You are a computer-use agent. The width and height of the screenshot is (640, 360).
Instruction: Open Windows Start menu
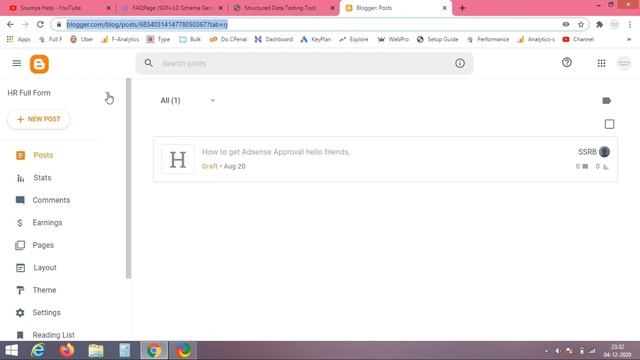click(11, 351)
